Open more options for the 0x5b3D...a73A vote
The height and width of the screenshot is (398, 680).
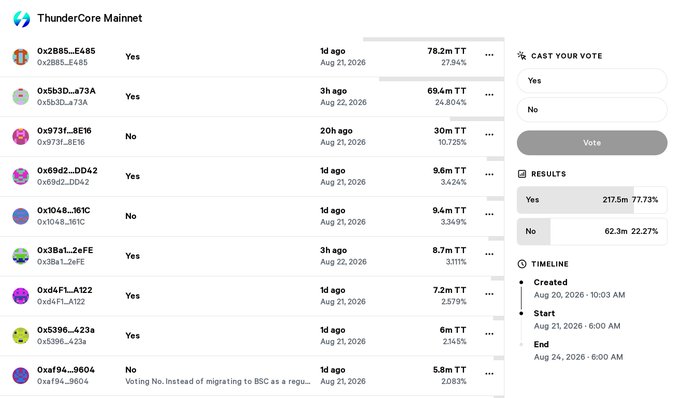click(489, 95)
